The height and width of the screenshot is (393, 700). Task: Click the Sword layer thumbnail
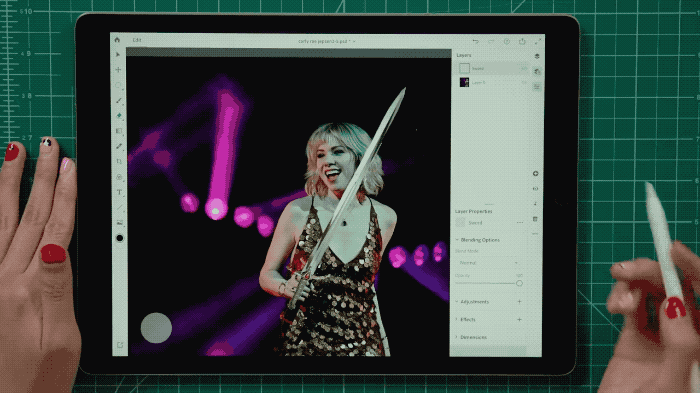[464, 68]
